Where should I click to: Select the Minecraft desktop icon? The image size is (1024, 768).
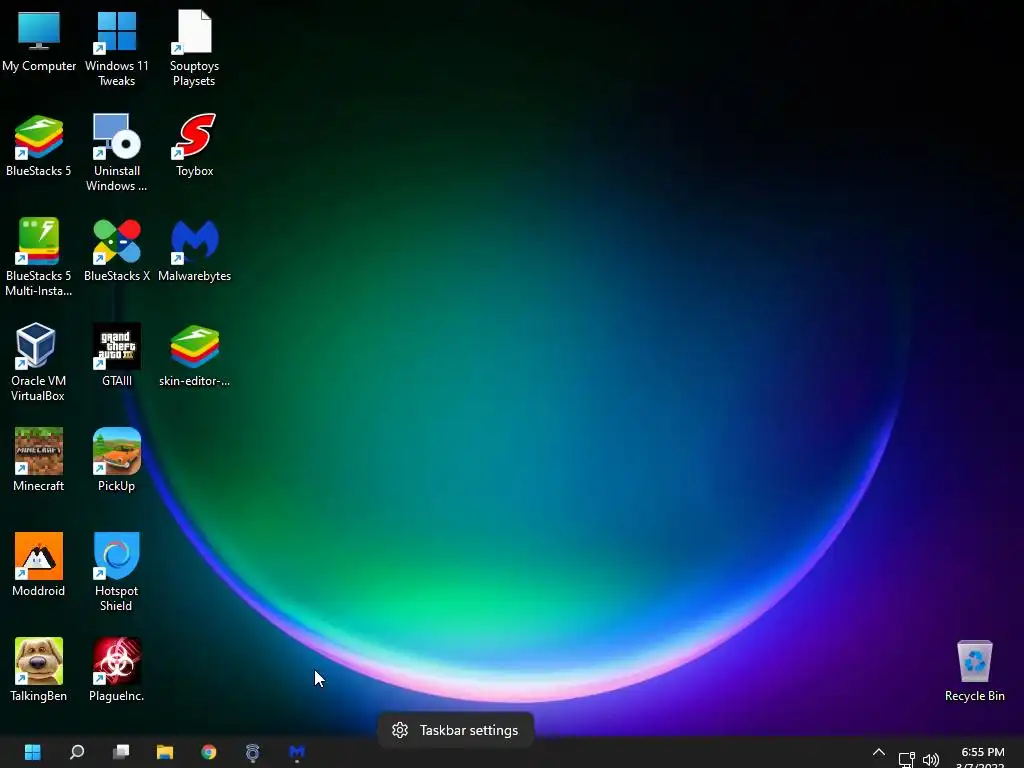(39, 460)
